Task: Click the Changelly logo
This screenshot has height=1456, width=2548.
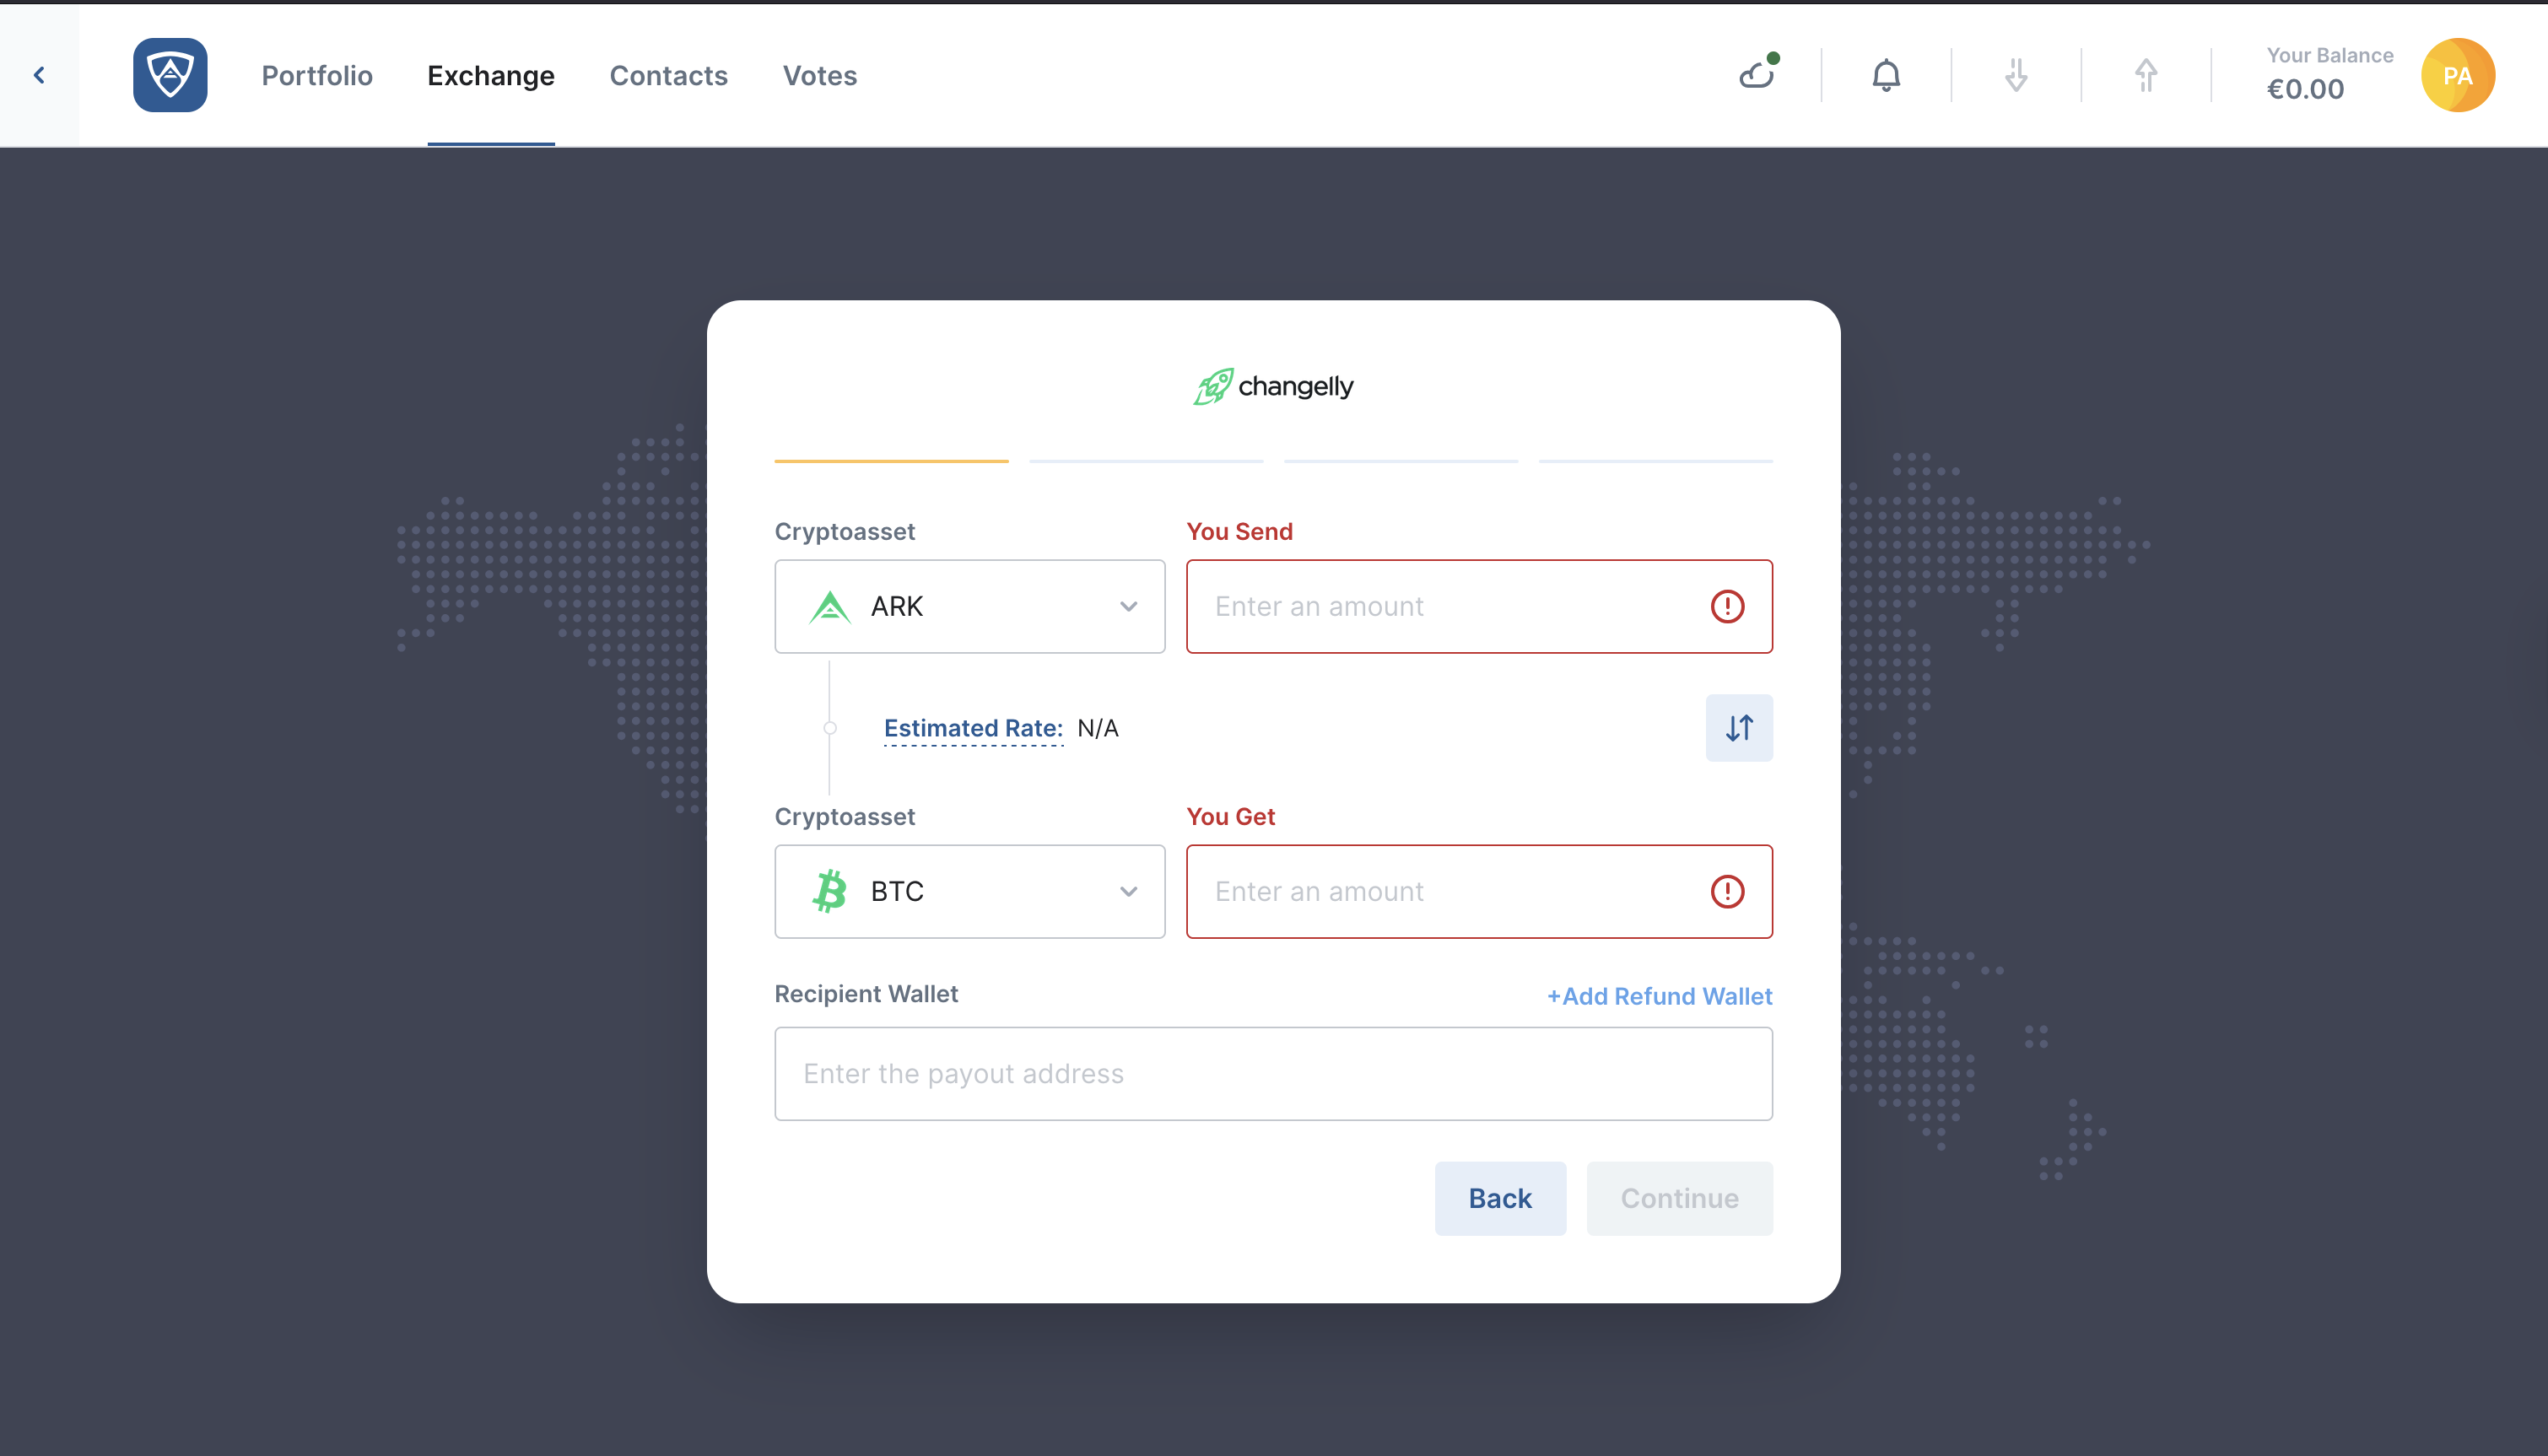Action: point(1273,386)
